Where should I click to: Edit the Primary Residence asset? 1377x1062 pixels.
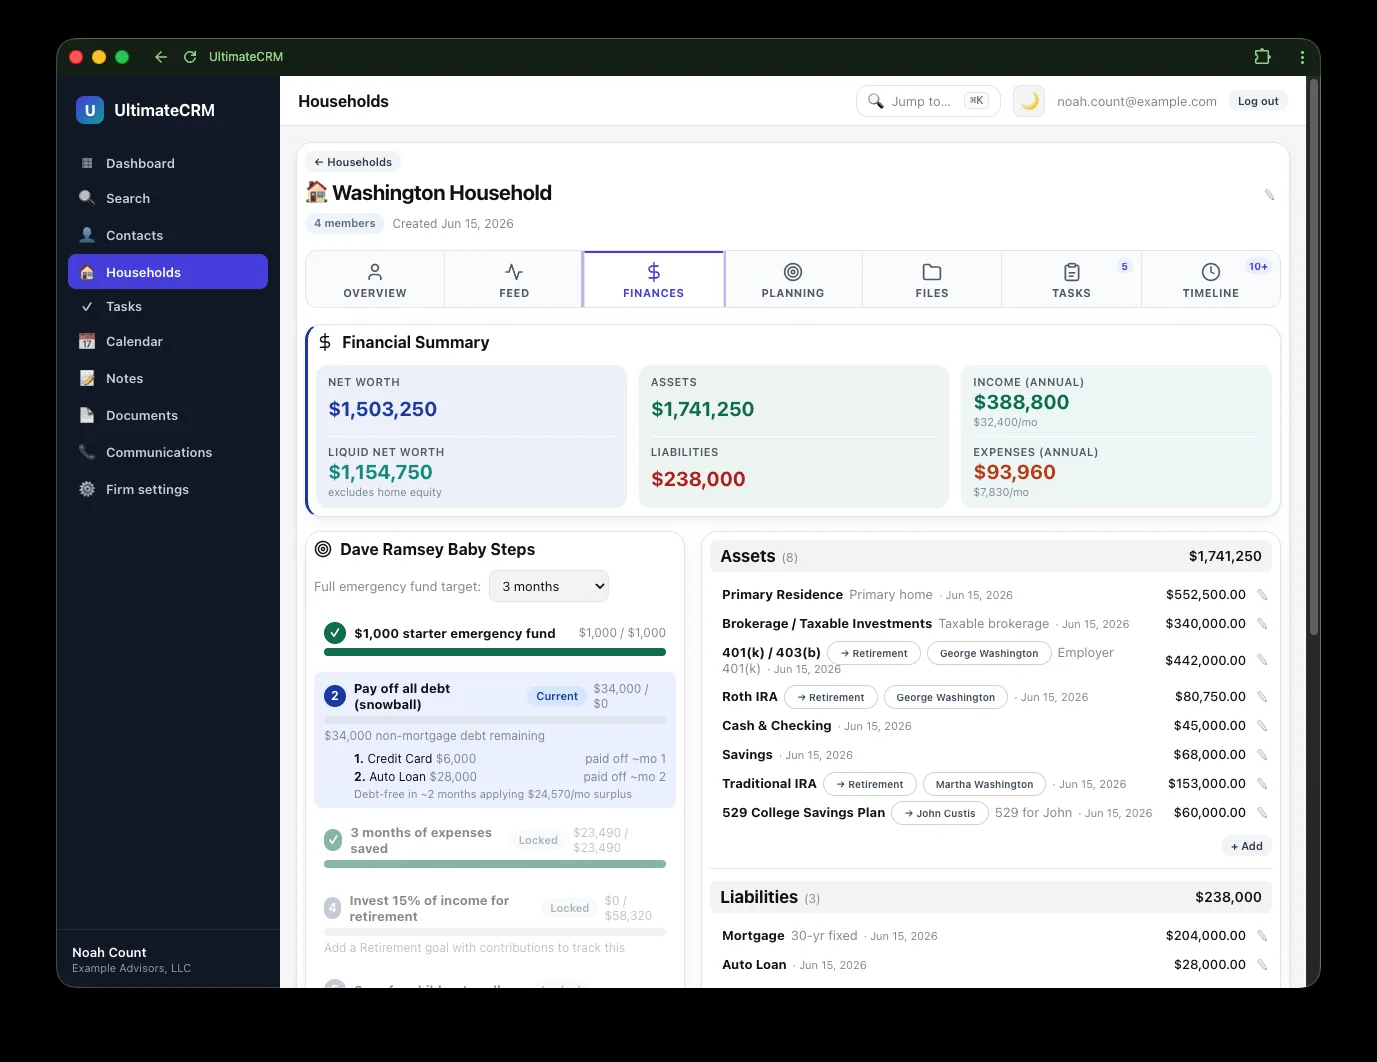click(x=1262, y=595)
